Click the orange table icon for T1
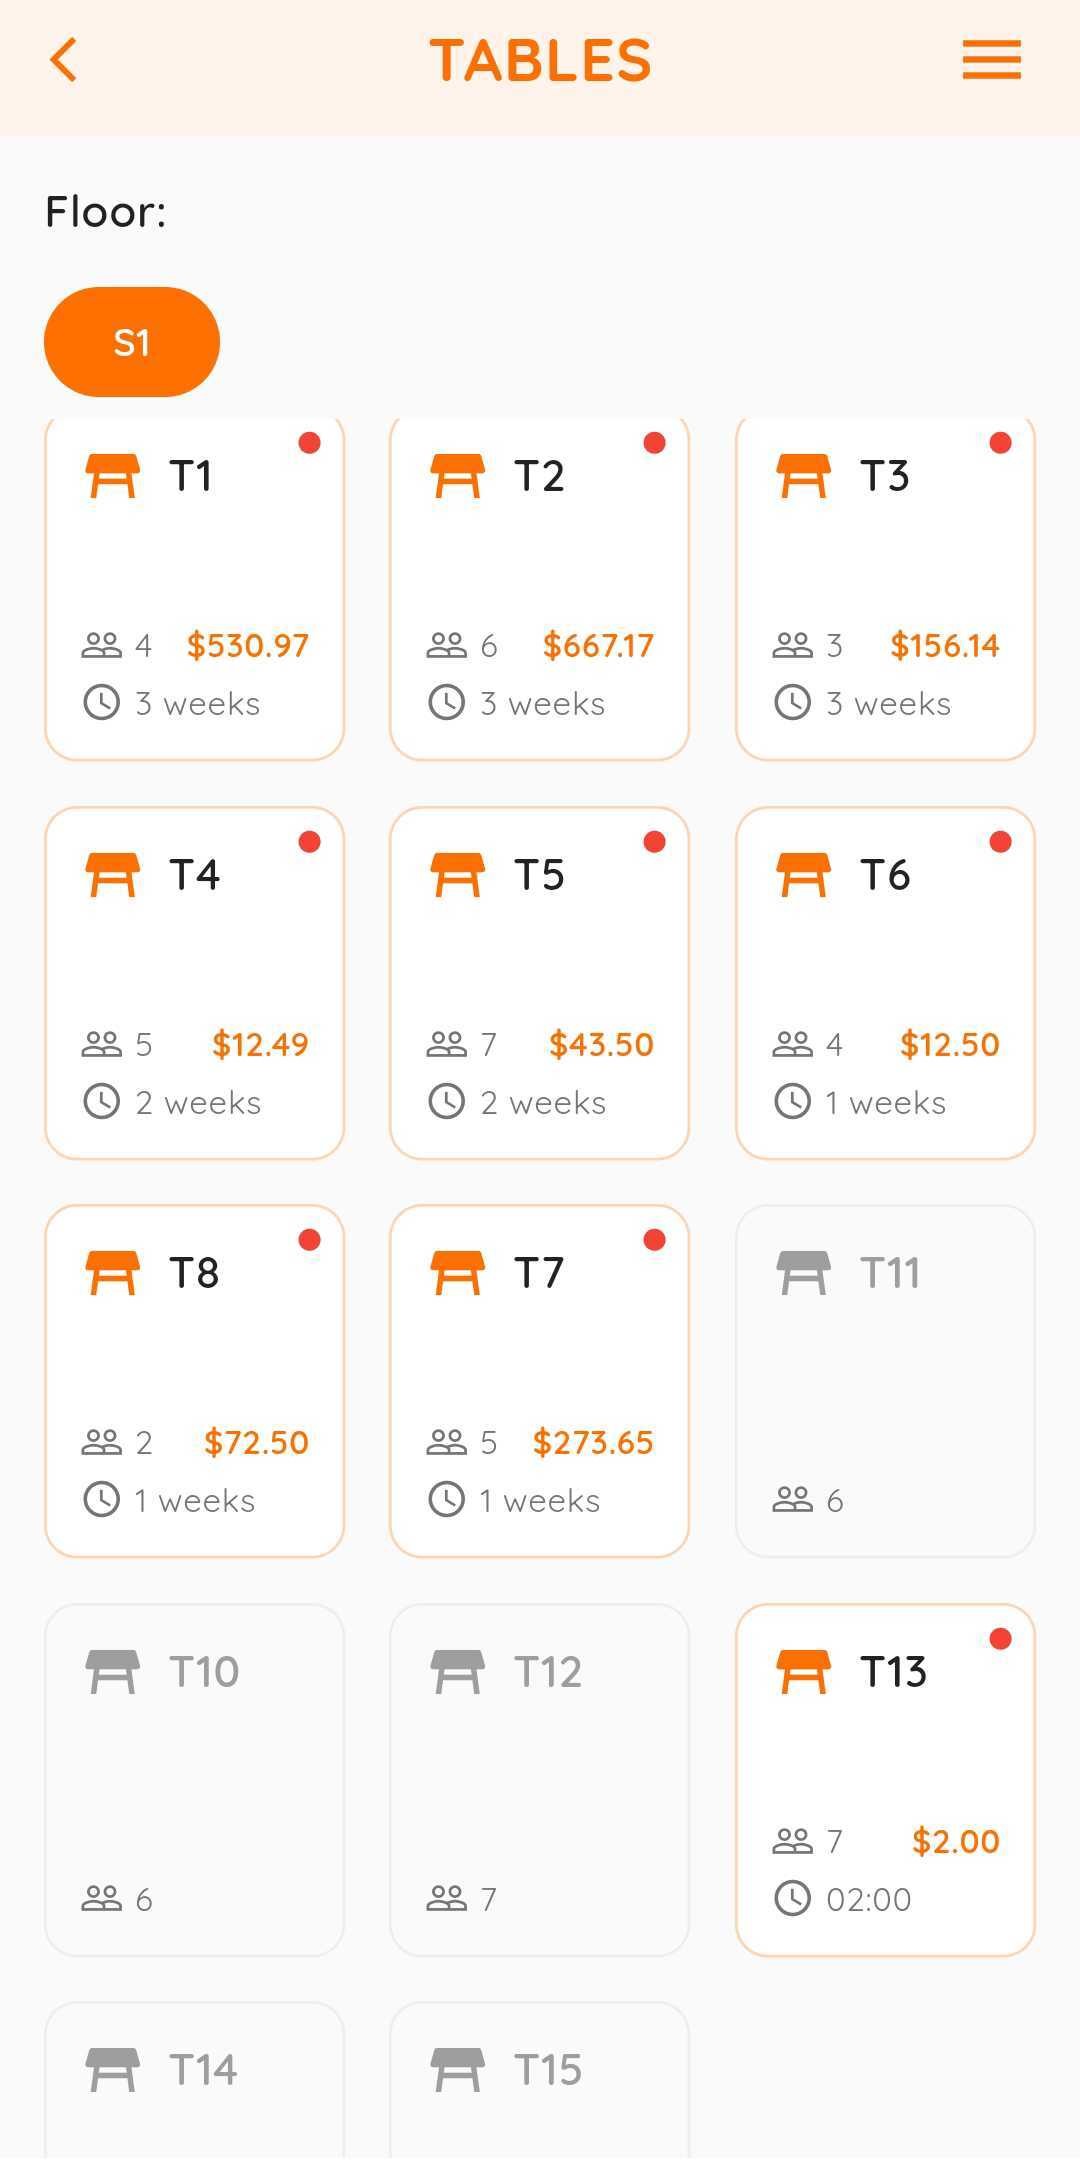Image resolution: width=1080 pixels, height=2160 pixels. coord(111,476)
